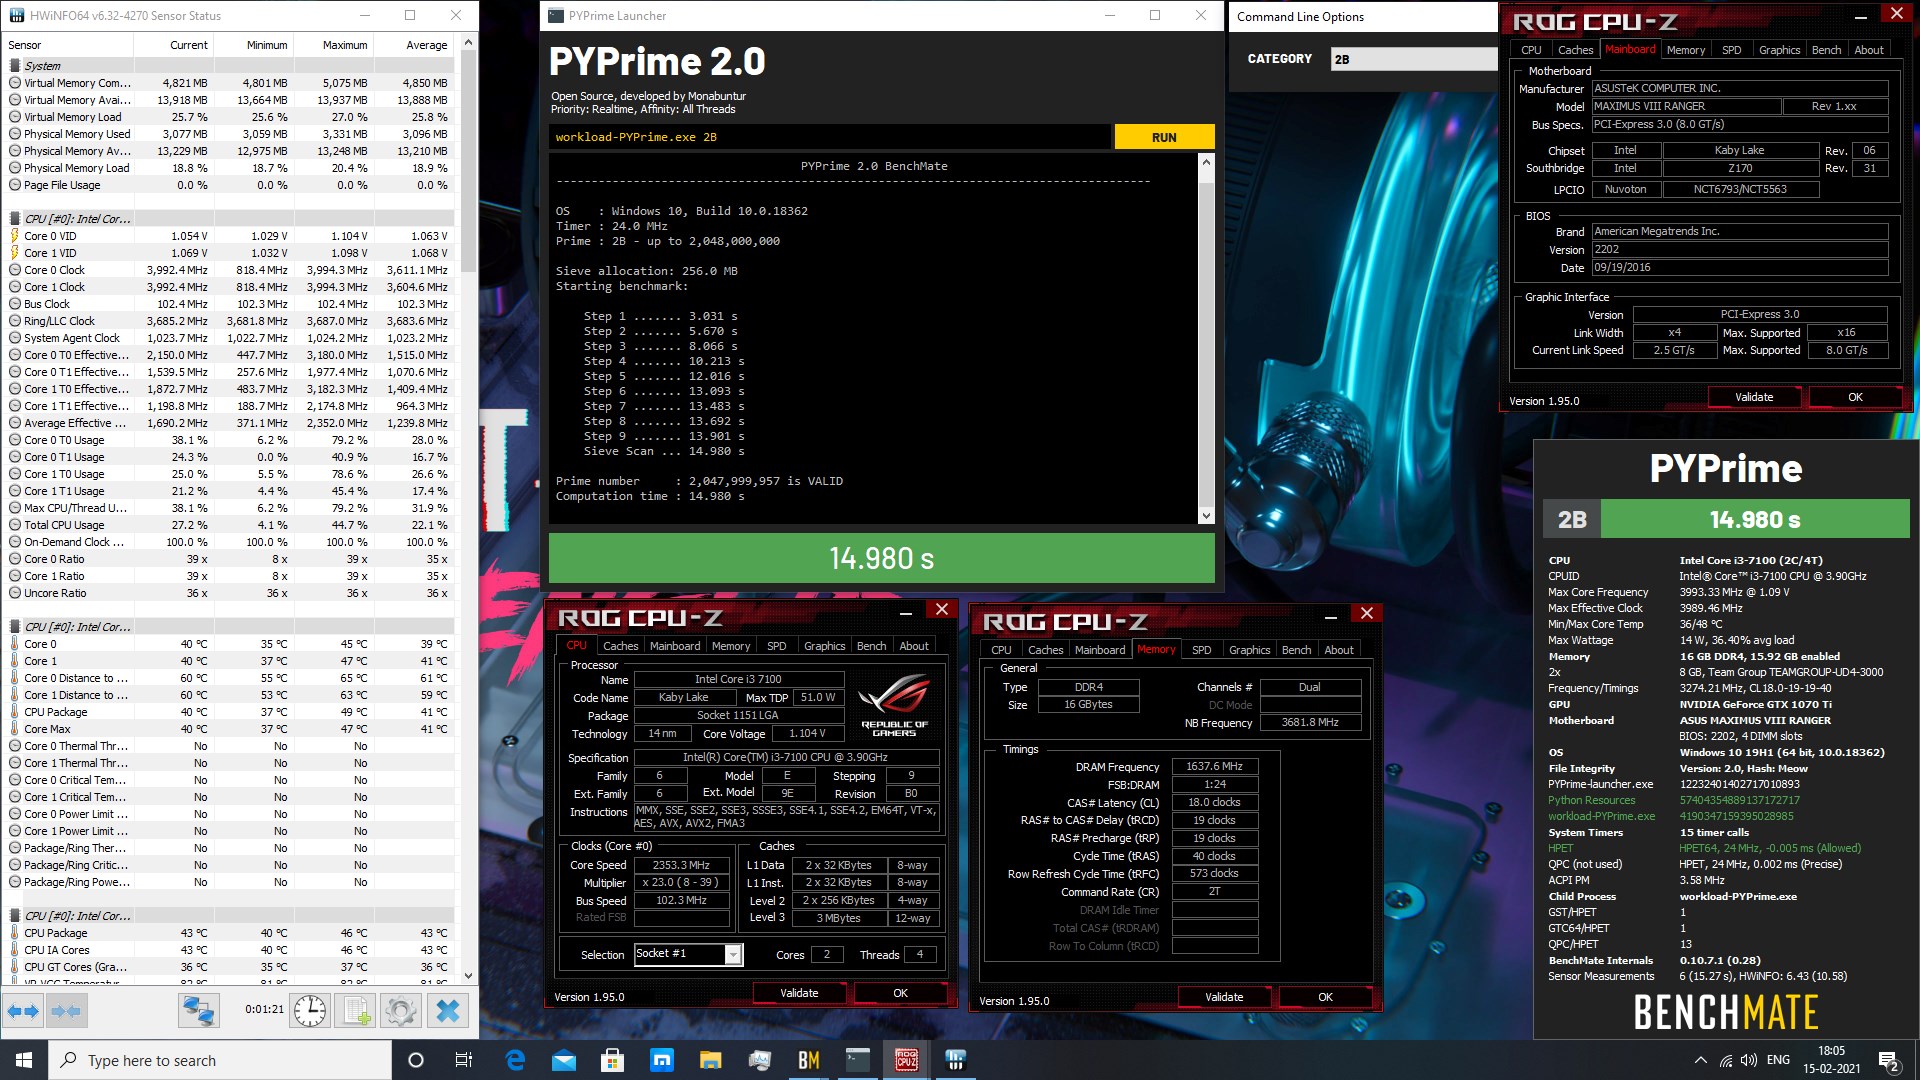Click Validate in the CPU tab CPU-Z window

(x=799, y=993)
